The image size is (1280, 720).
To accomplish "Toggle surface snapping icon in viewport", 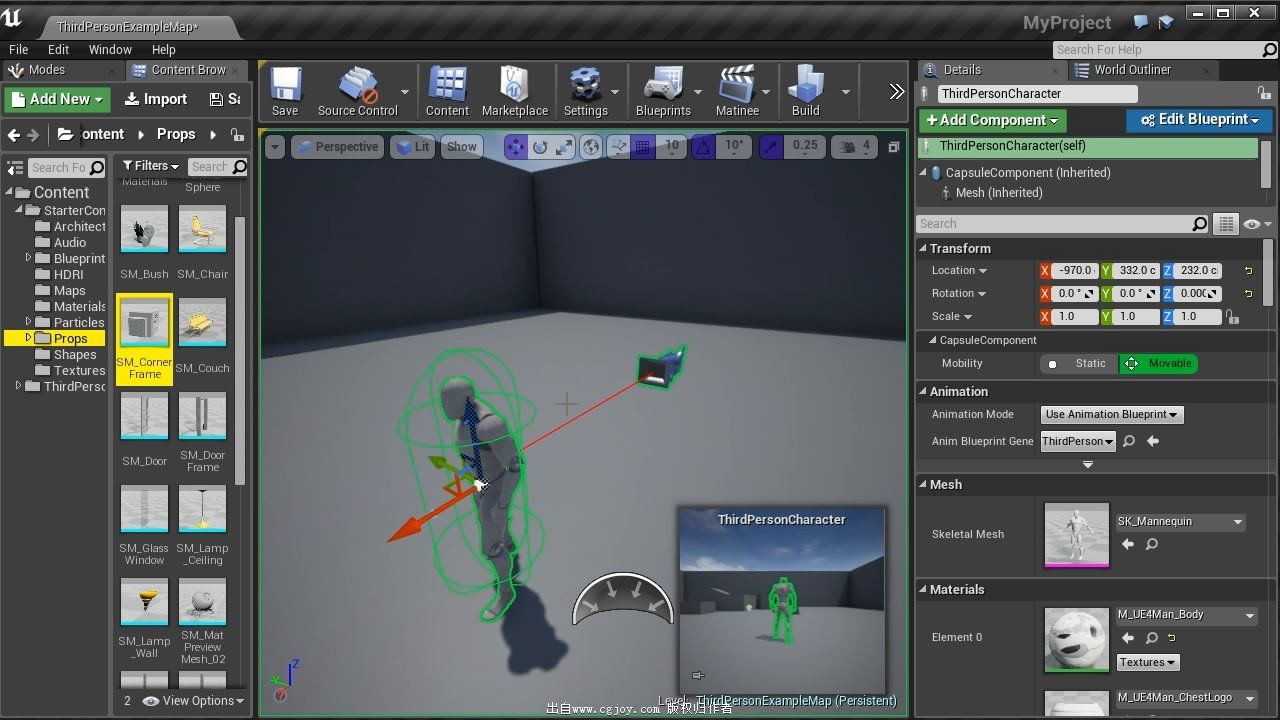I will [618, 147].
